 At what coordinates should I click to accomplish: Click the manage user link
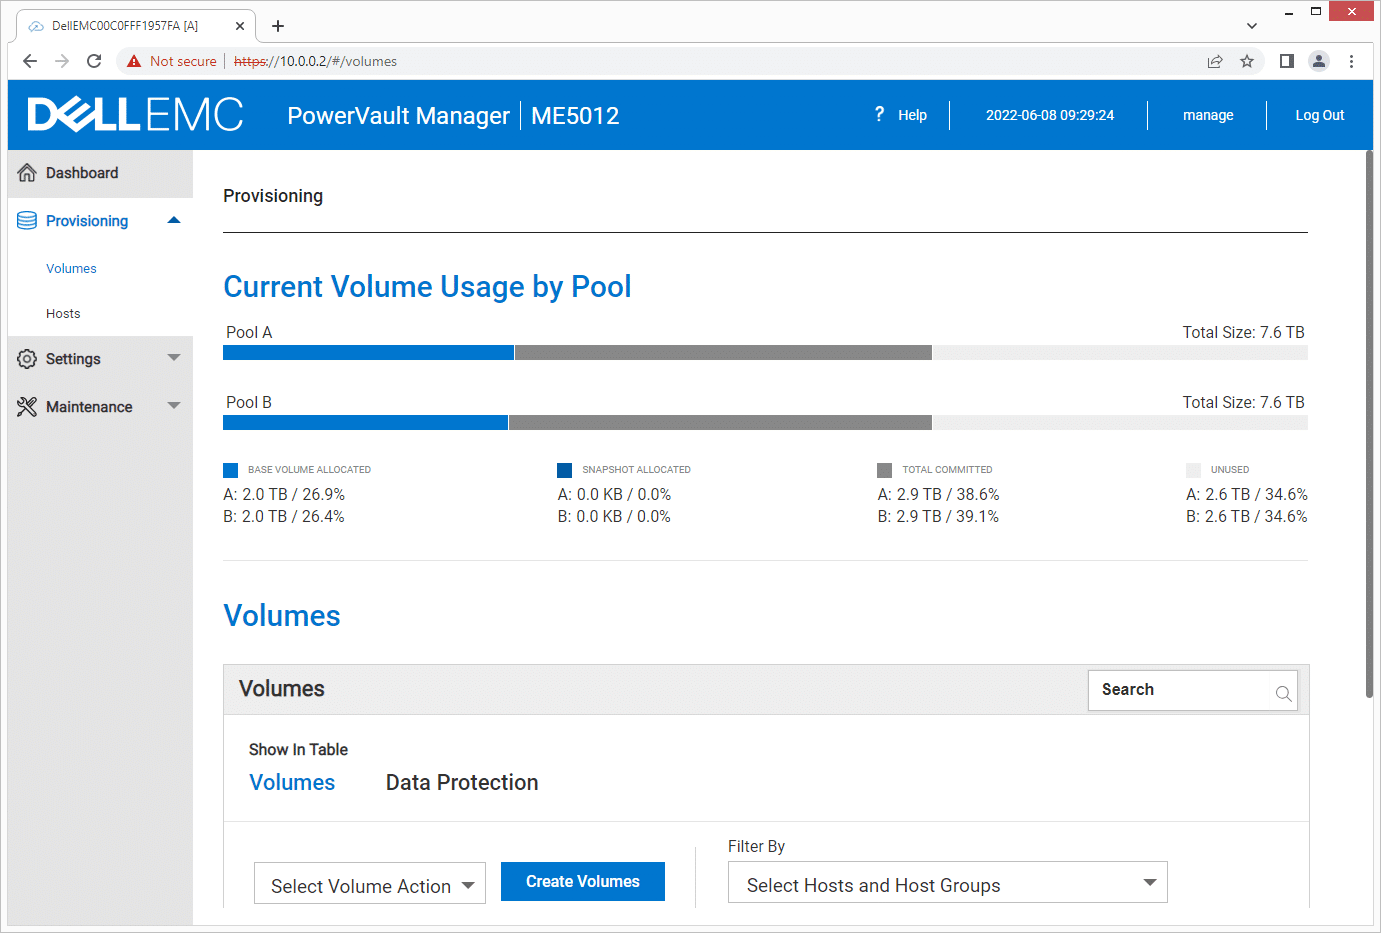(x=1208, y=115)
